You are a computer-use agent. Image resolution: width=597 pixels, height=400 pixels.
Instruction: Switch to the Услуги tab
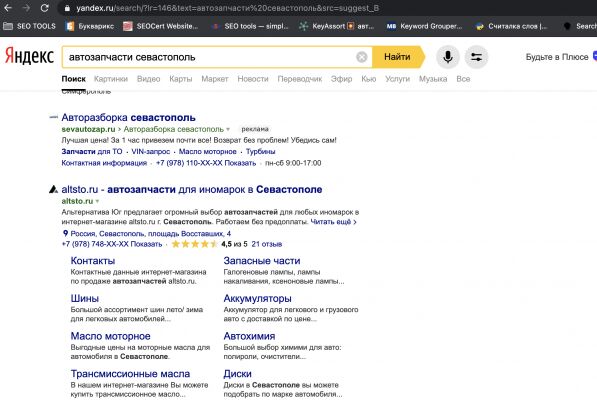397,79
